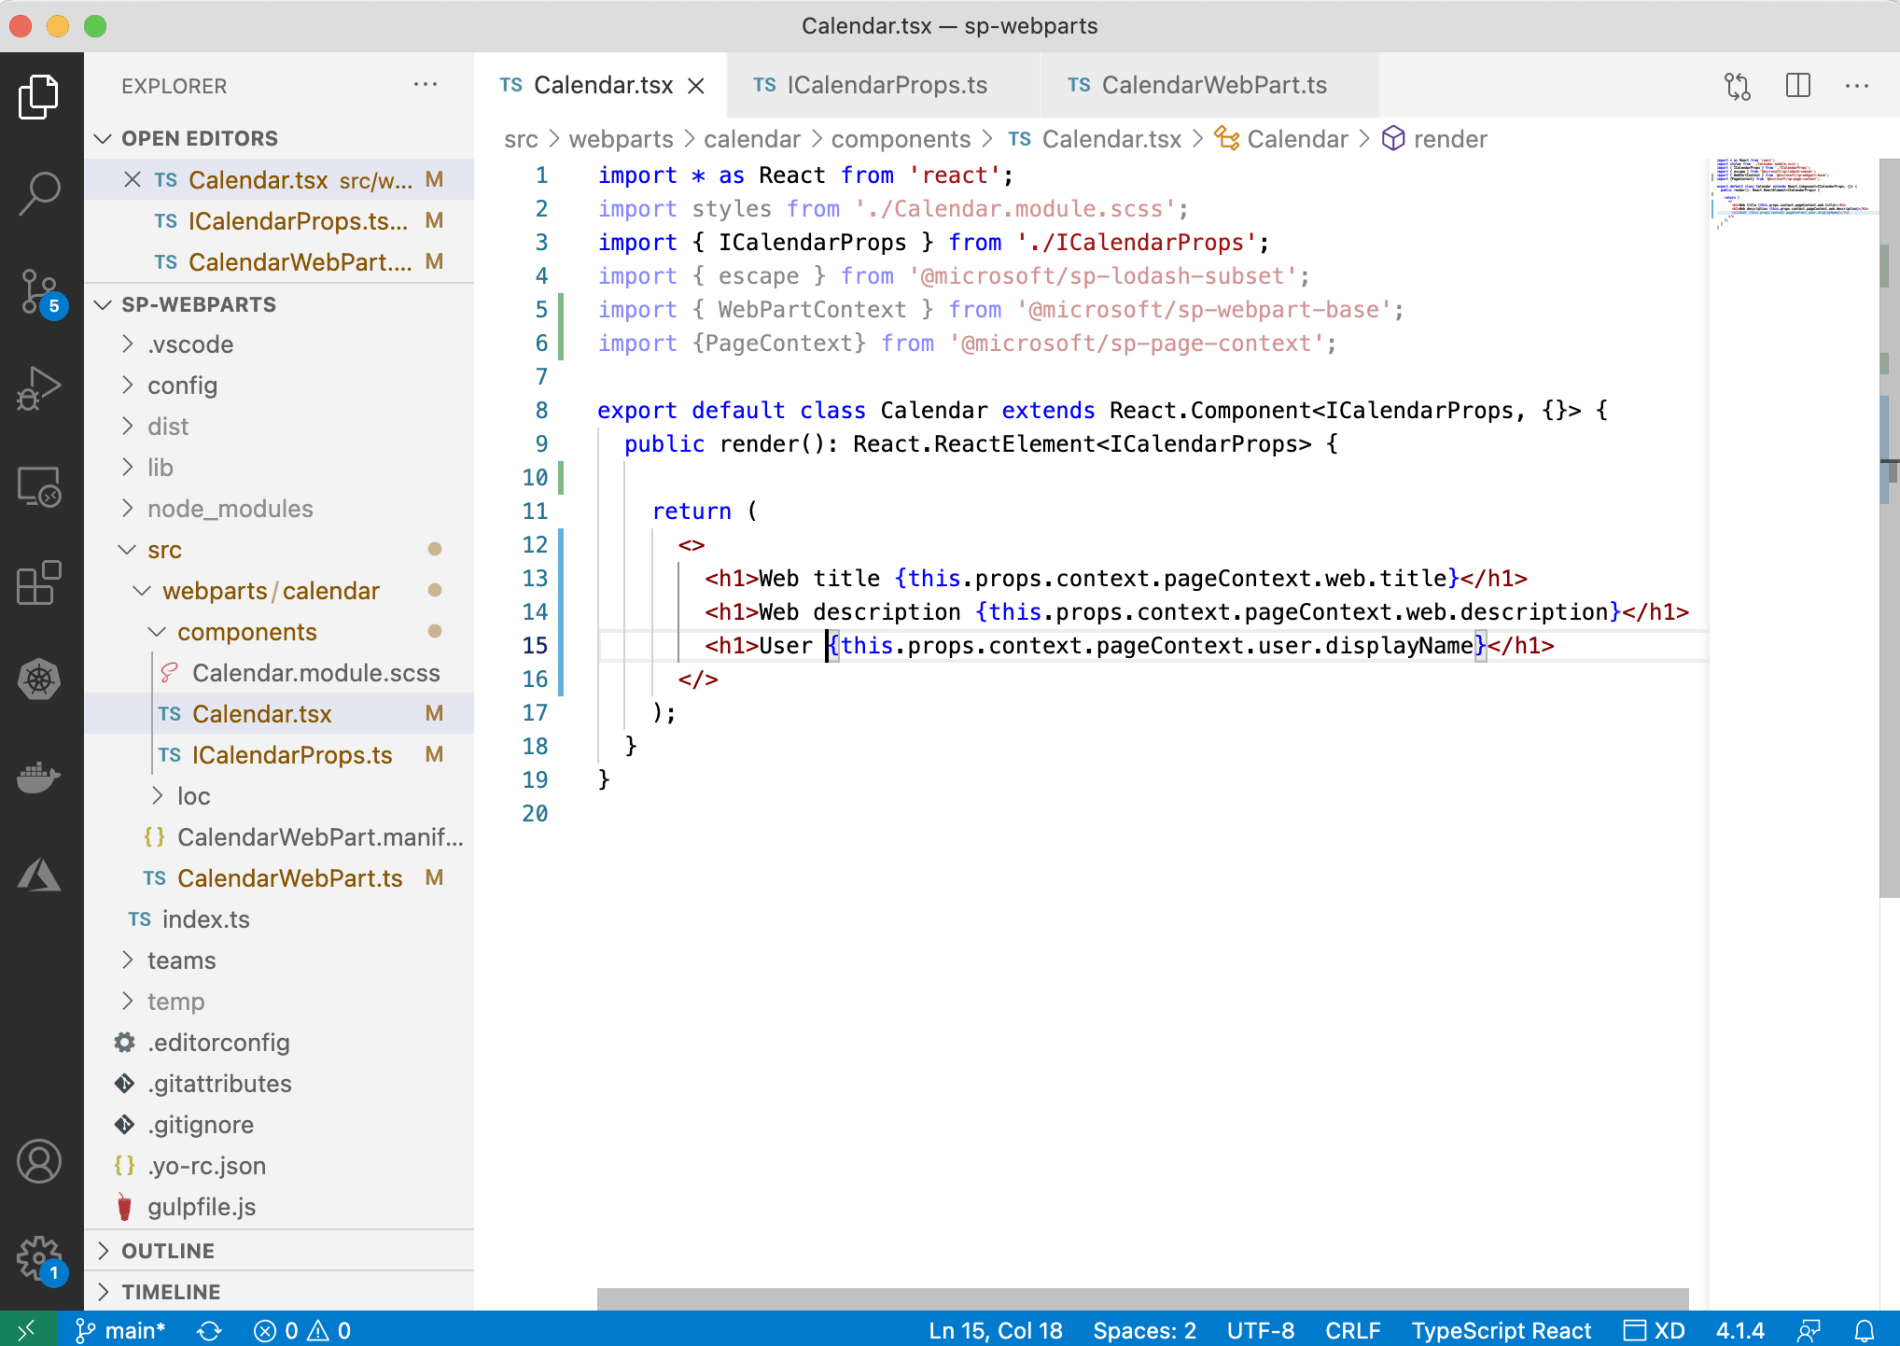Open the Azure view icon
Screen dimensions: 1900x1346
(x=40, y=875)
